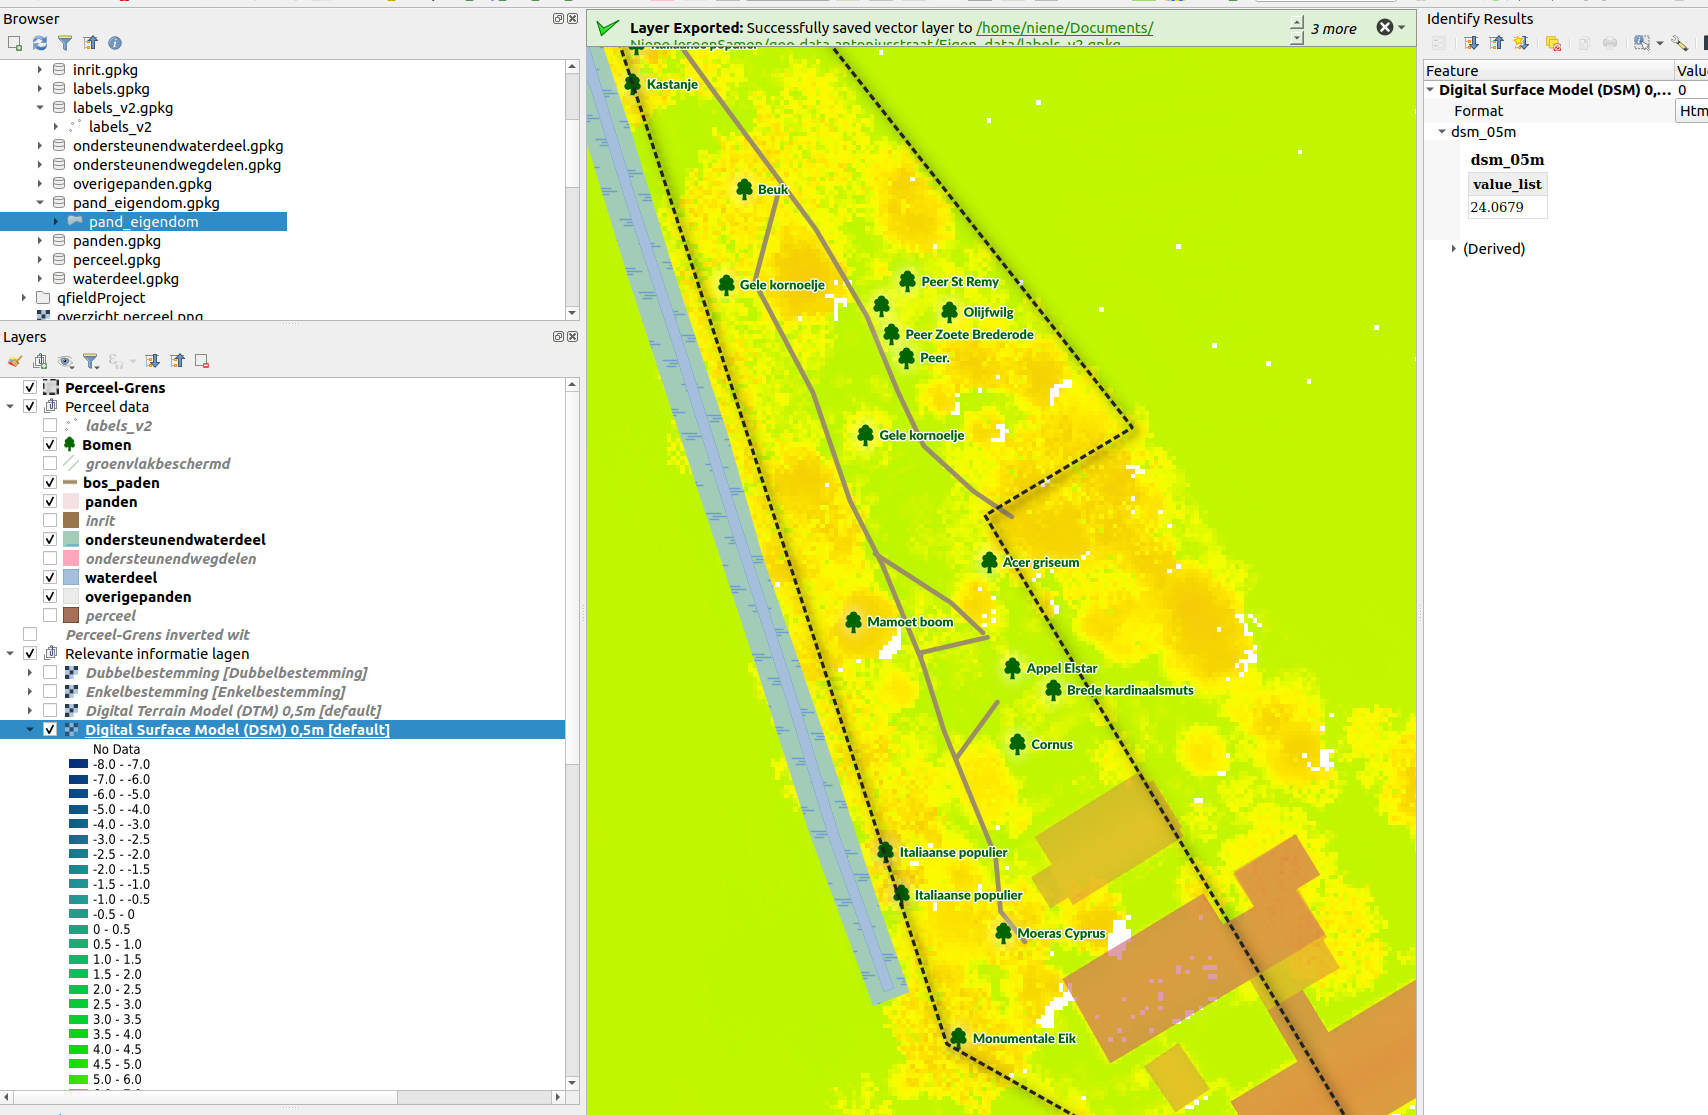Open Layer Styling paintbrush in Layers panel
The image size is (1708, 1115).
coord(15,362)
